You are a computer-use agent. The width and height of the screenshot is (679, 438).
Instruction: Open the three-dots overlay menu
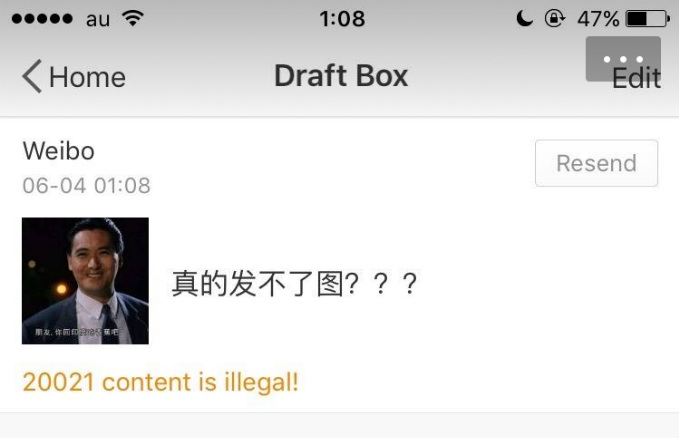point(623,58)
